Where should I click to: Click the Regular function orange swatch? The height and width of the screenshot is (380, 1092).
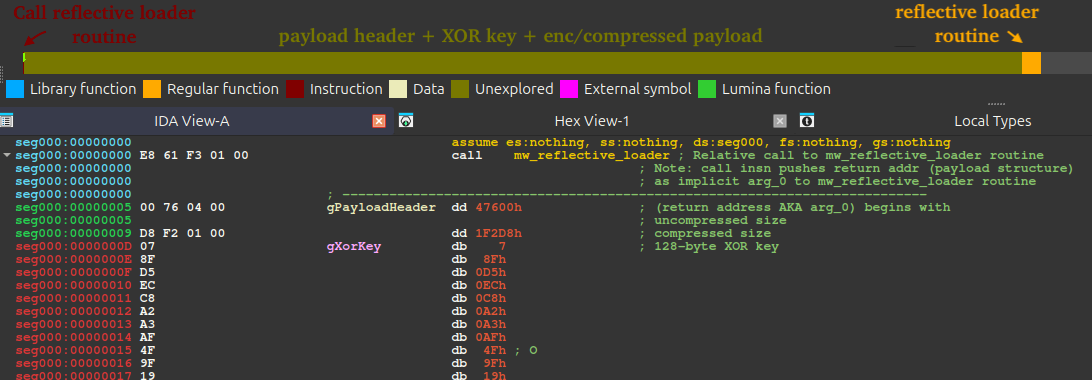(152, 89)
